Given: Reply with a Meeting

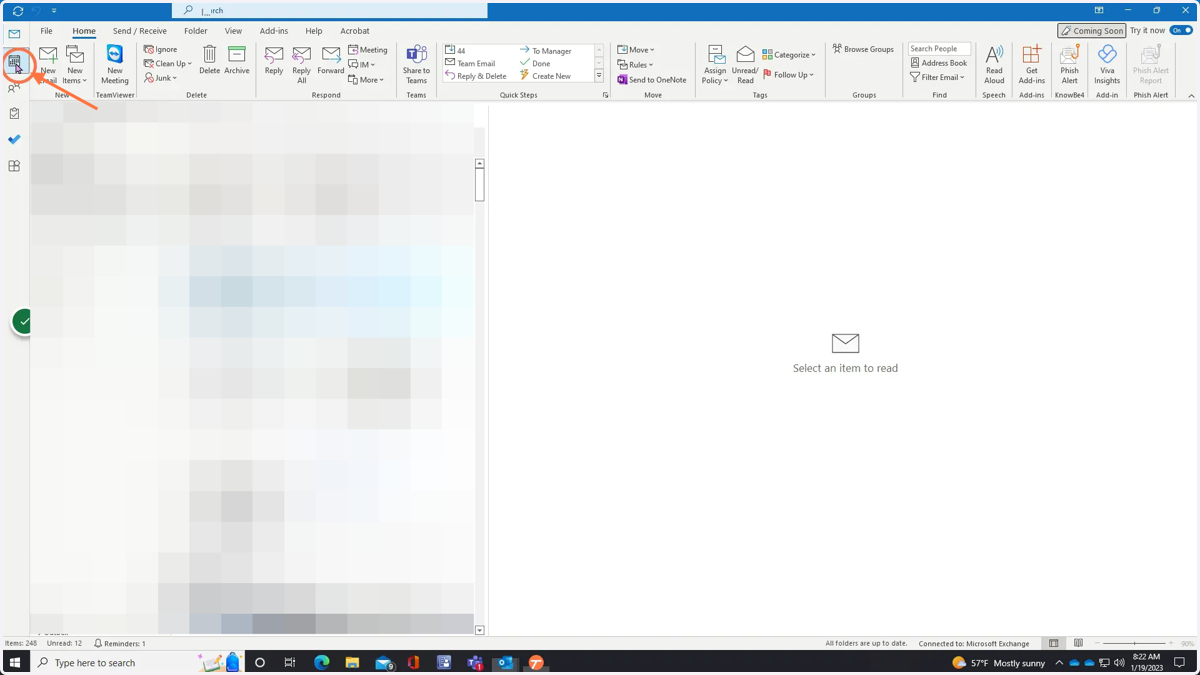Looking at the screenshot, I should pos(368,50).
